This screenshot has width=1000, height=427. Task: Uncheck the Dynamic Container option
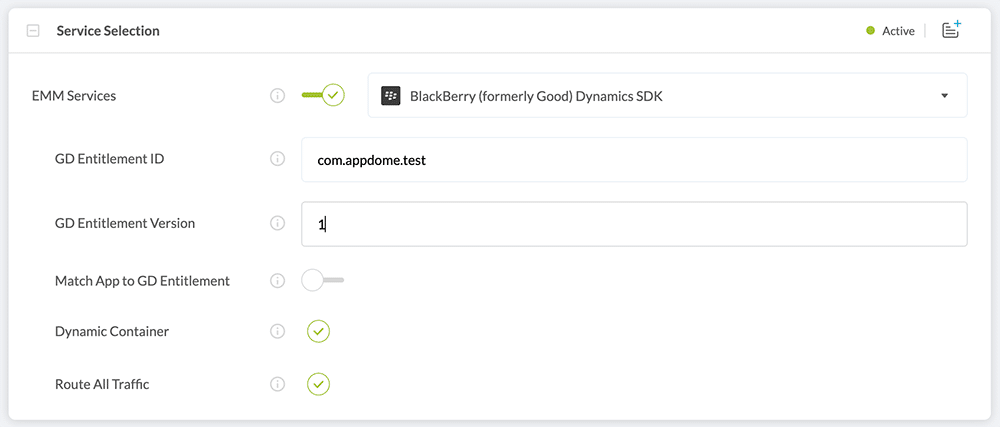(x=318, y=331)
